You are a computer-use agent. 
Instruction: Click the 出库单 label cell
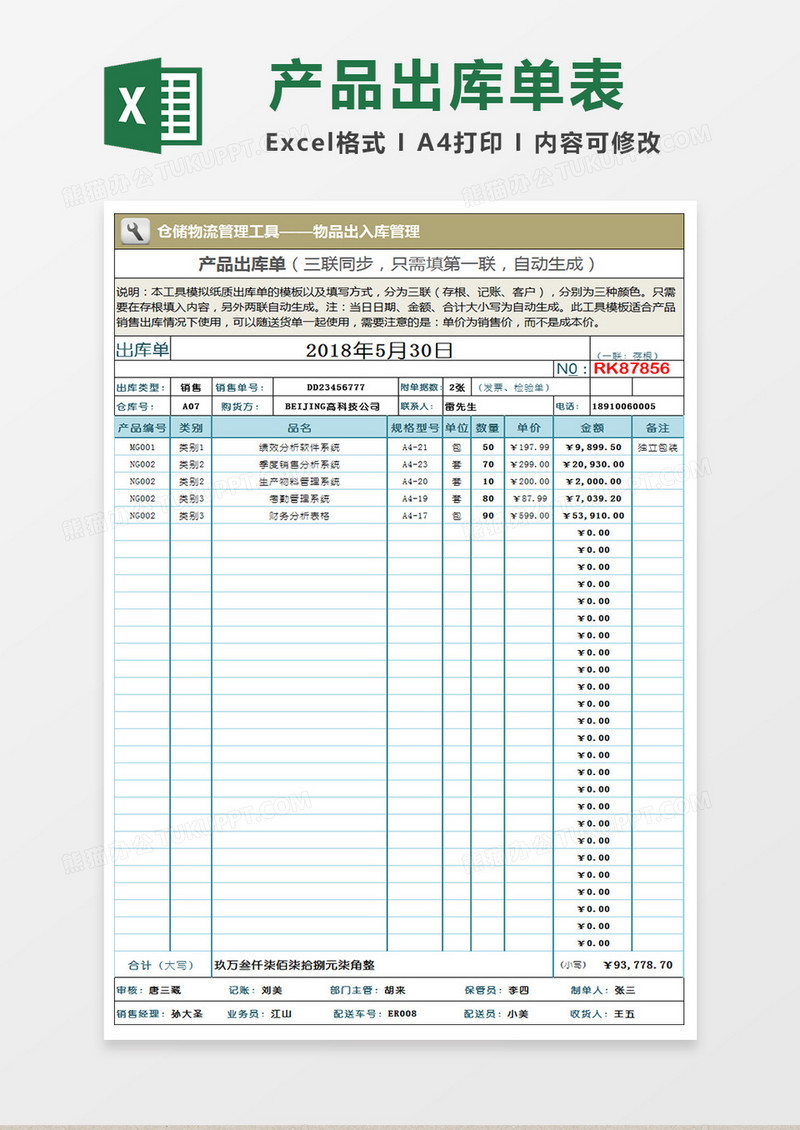(143, 350)
